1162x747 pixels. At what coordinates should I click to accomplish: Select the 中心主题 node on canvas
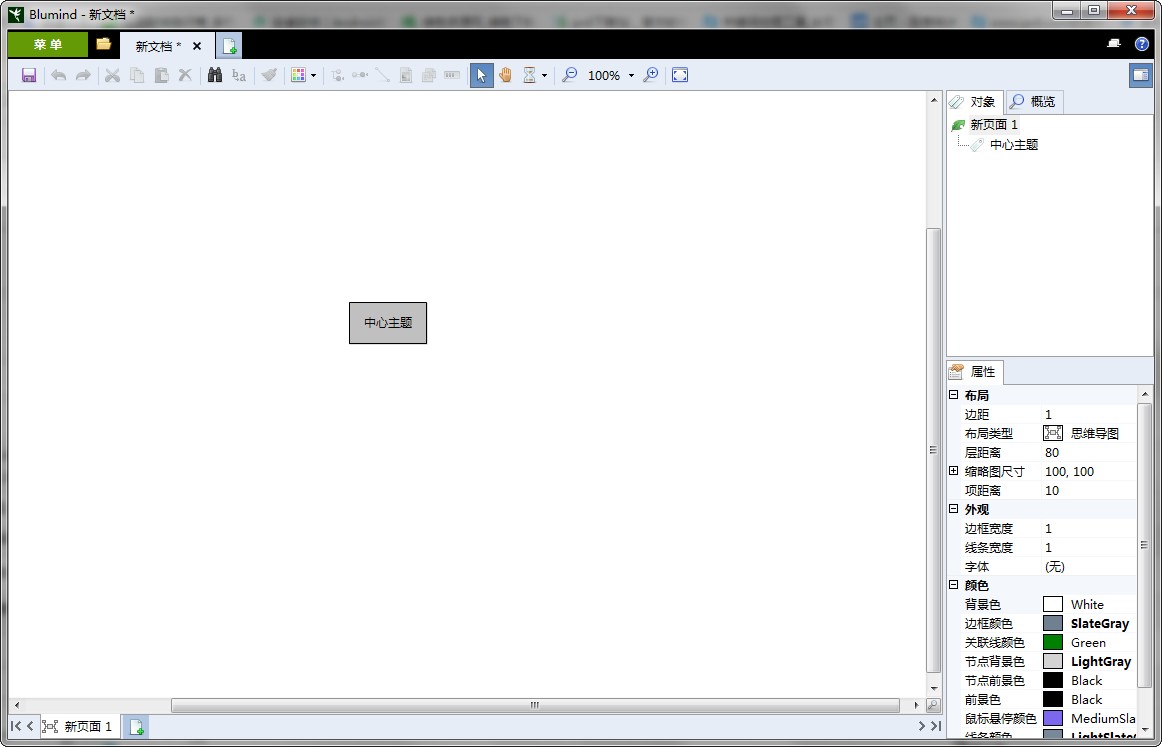[x=388, y=323]
